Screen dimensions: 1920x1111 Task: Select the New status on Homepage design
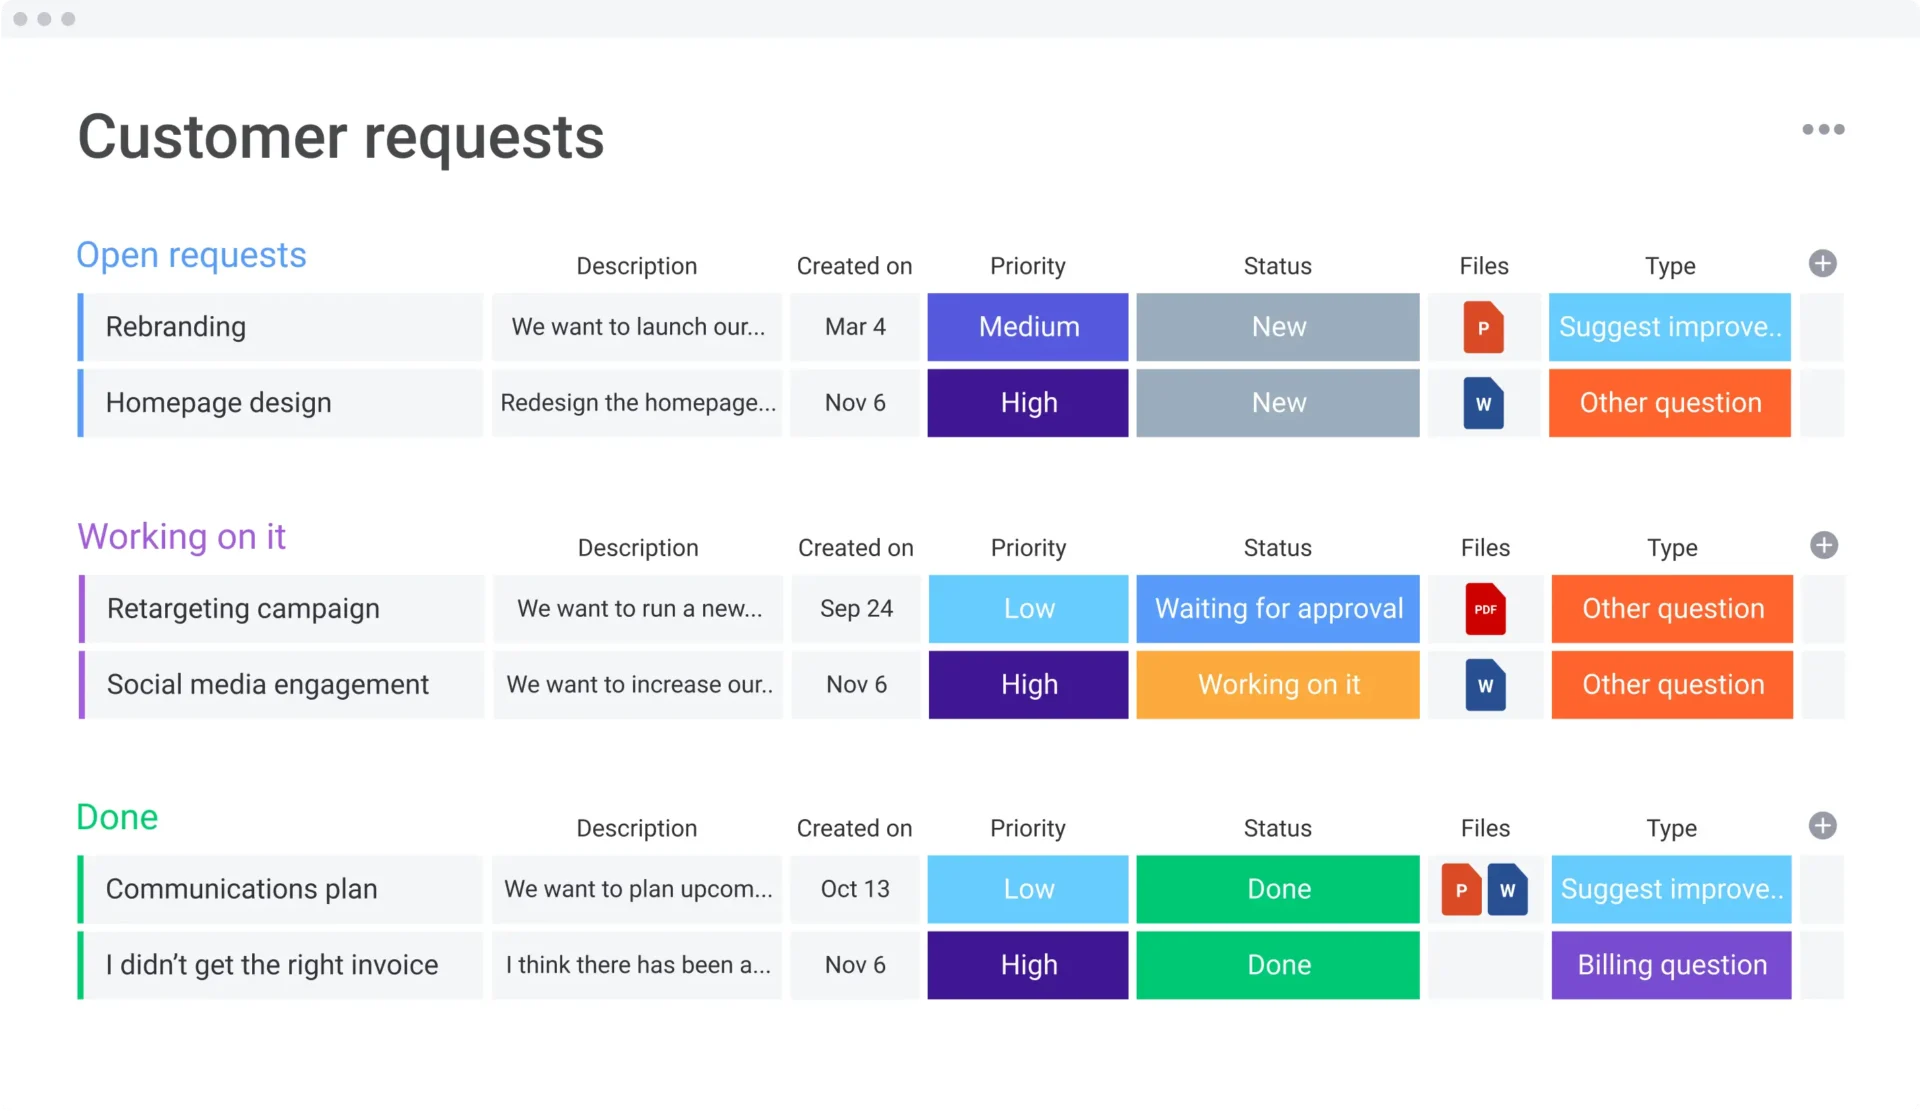tap(1277, 403)
